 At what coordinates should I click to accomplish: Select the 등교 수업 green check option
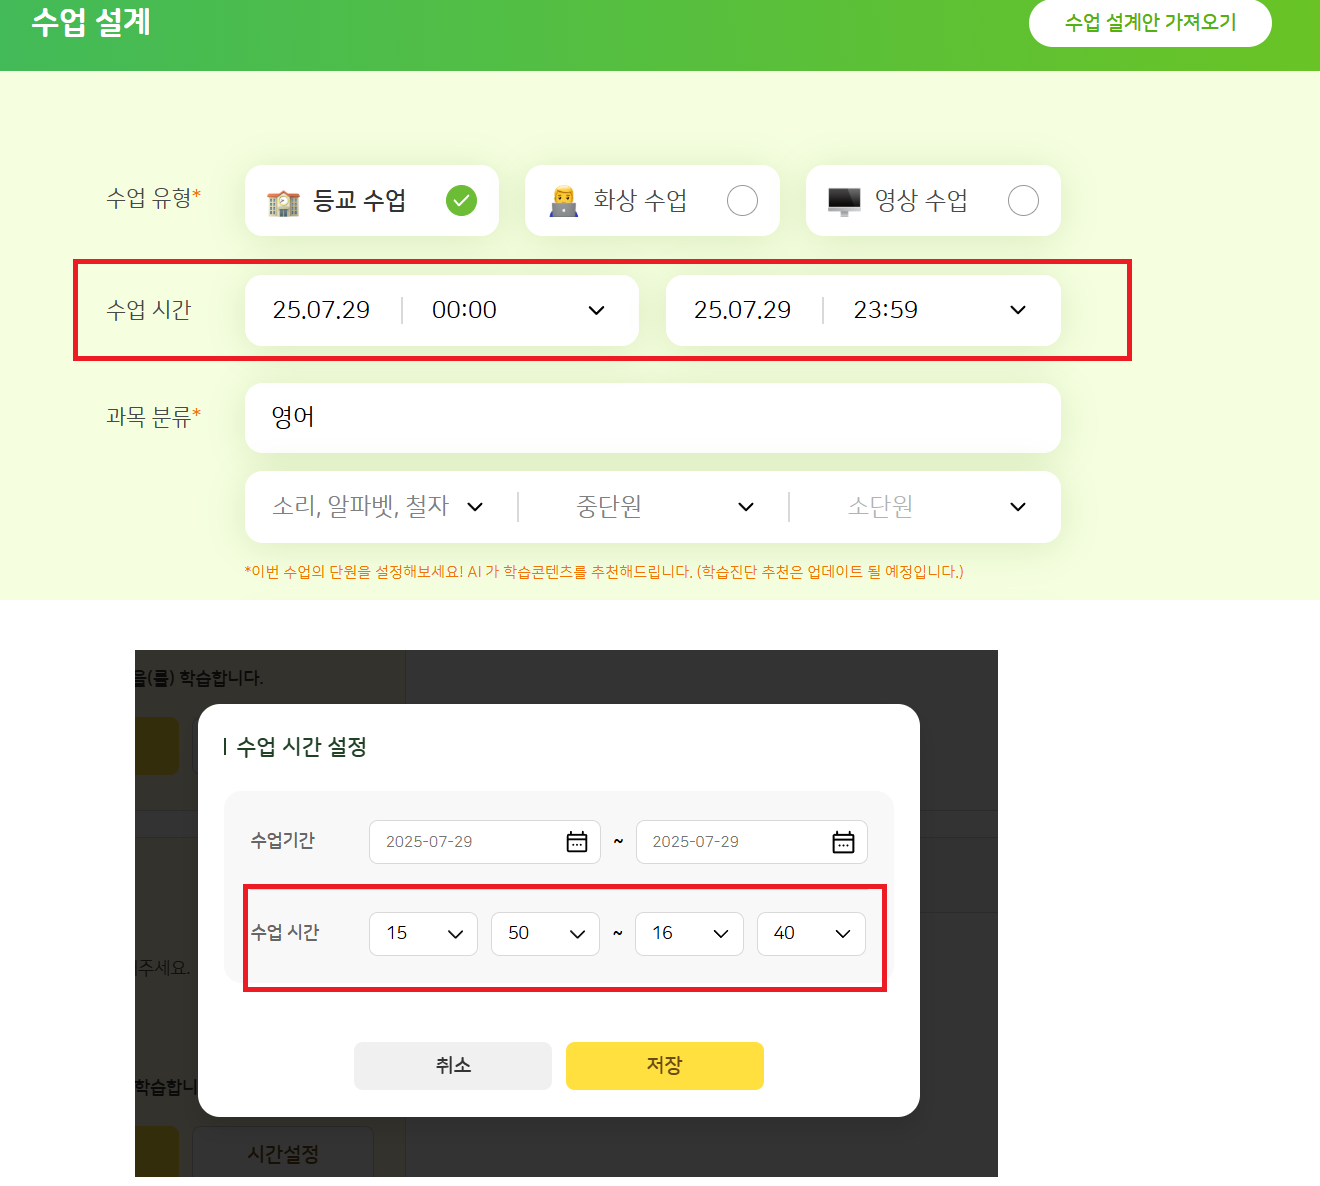(461, 201)
